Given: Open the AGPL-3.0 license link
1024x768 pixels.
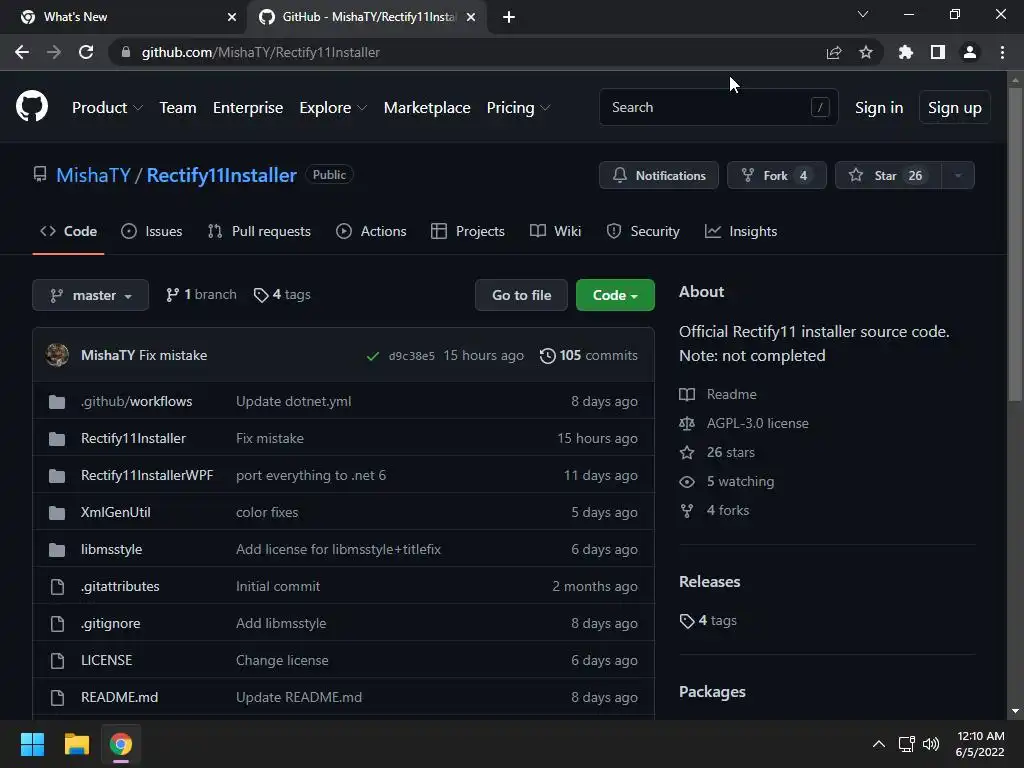Looking at the screenshot, I should tap(758, 423).
